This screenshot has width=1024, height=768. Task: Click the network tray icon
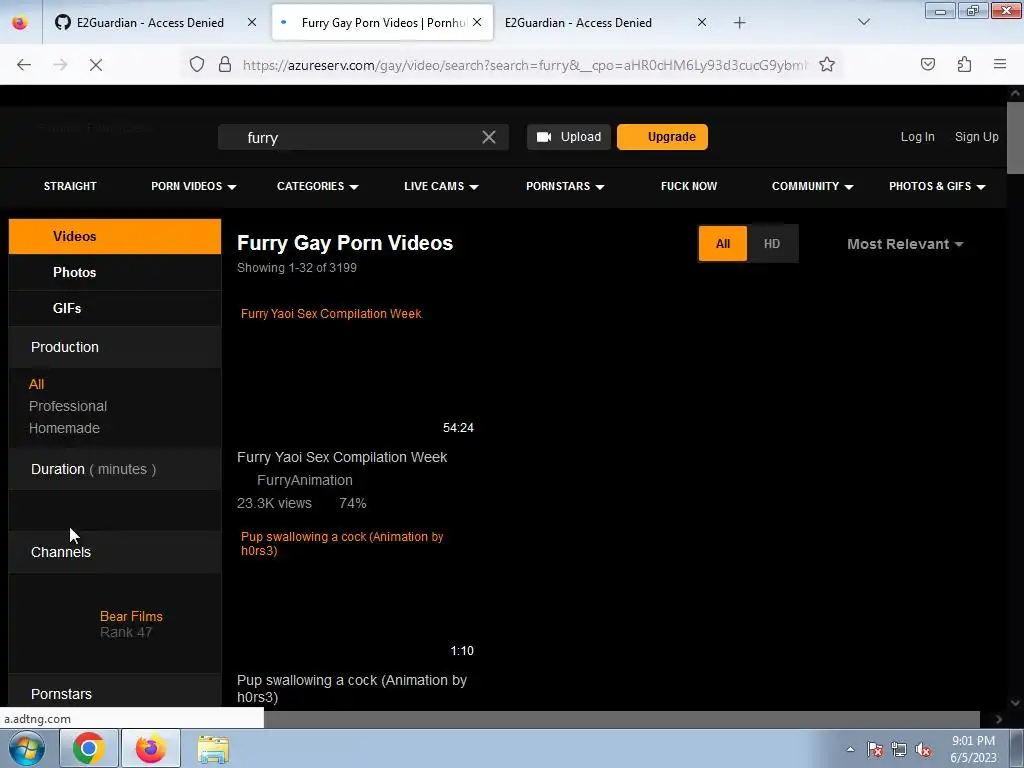[x=899, y=749]
